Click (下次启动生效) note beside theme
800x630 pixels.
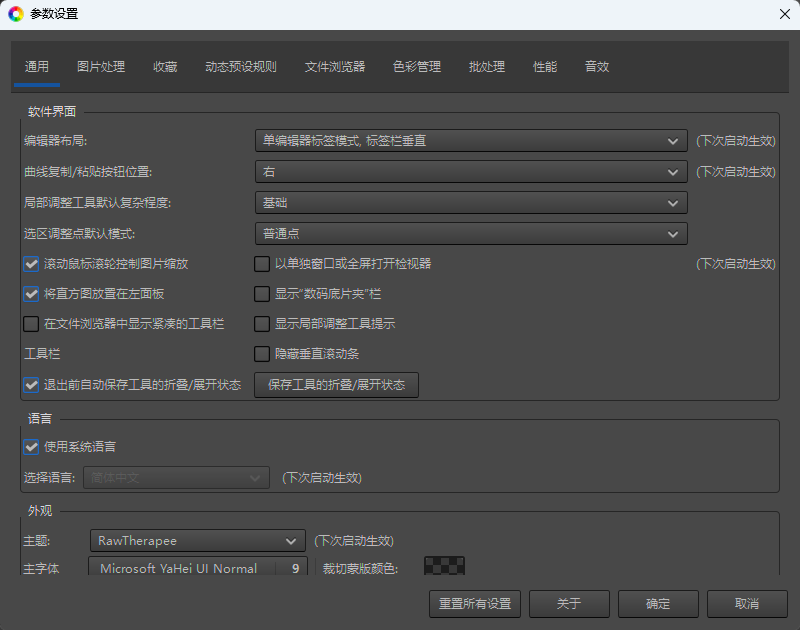[354, 541]
